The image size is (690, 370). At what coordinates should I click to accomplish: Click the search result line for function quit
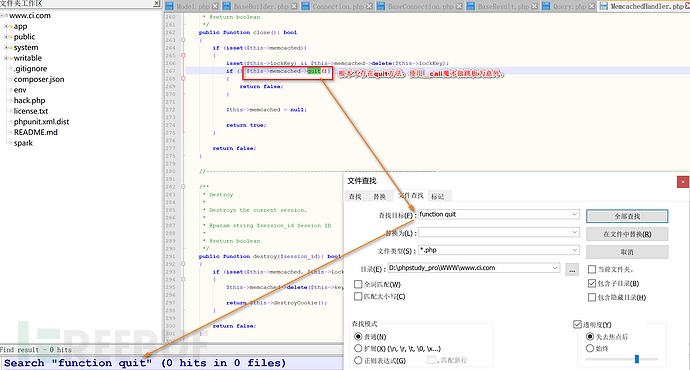click(145, 363)
